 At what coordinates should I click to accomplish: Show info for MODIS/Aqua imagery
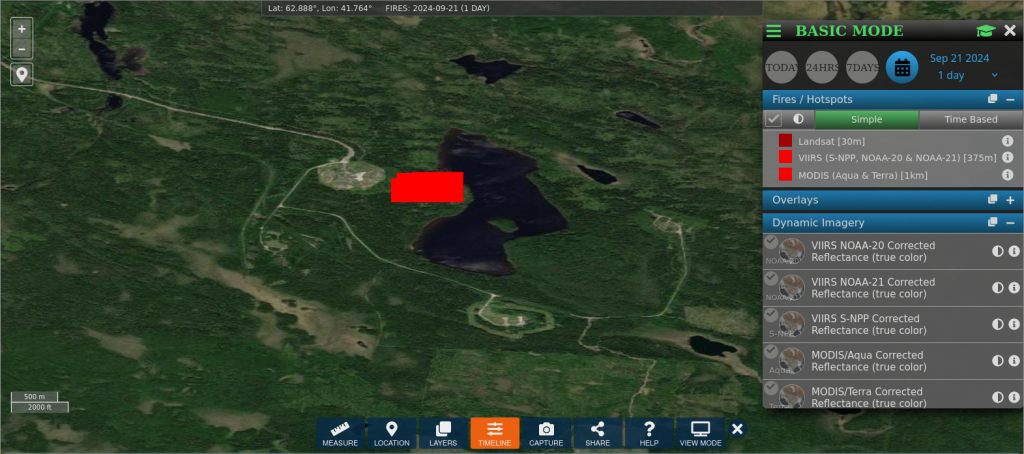coord(1014,361)
